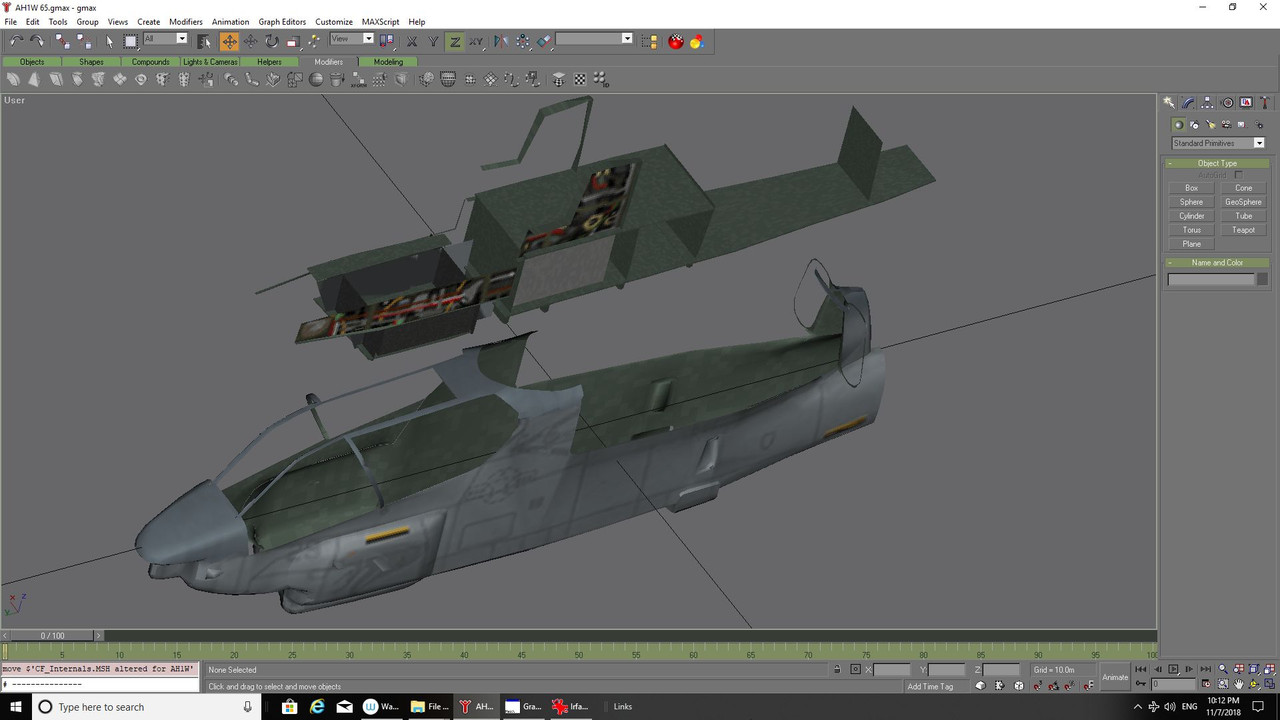Click the object color swatch

point(1262,280)
